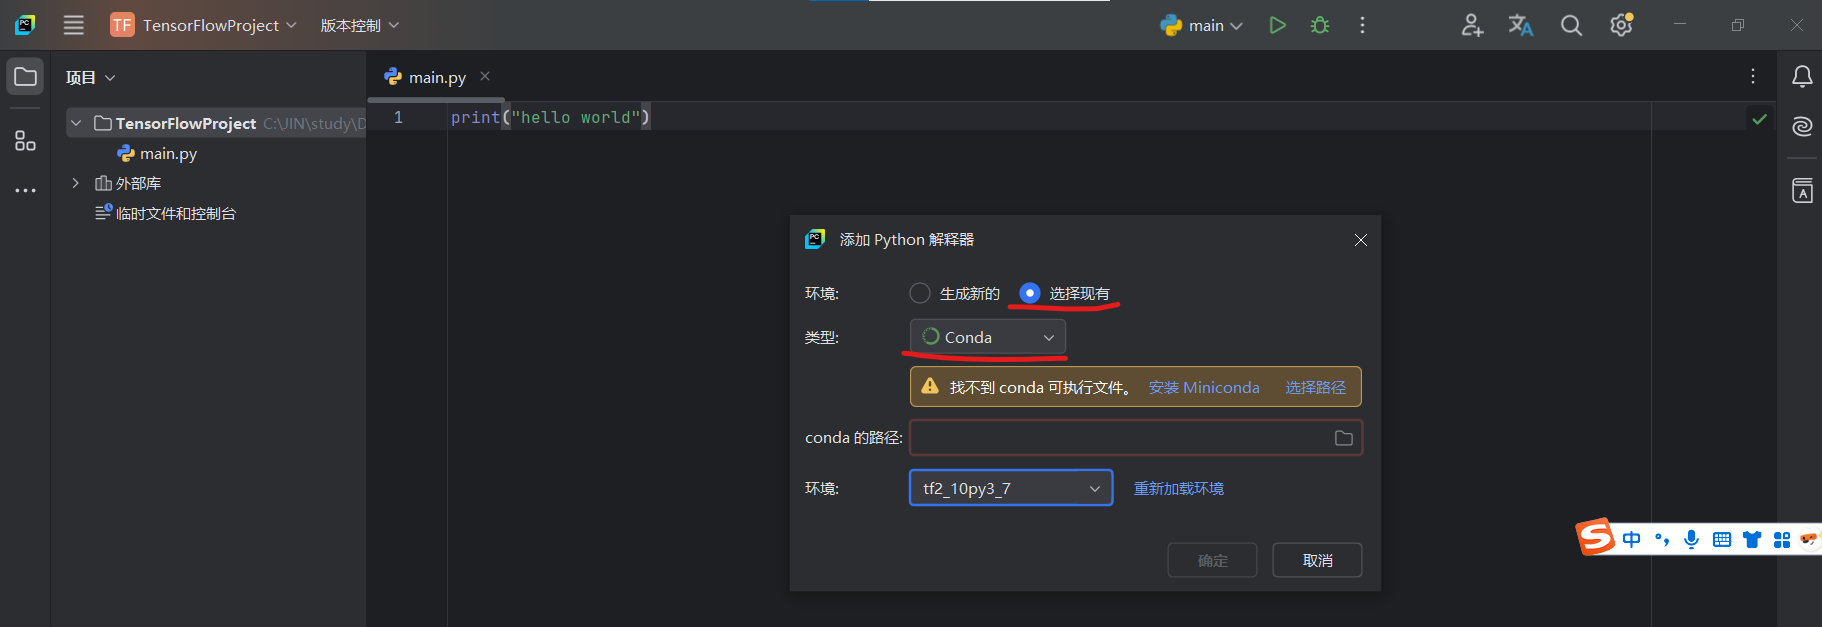Open the Sogou soft keyboard icon

click(x=1721, y=540)
